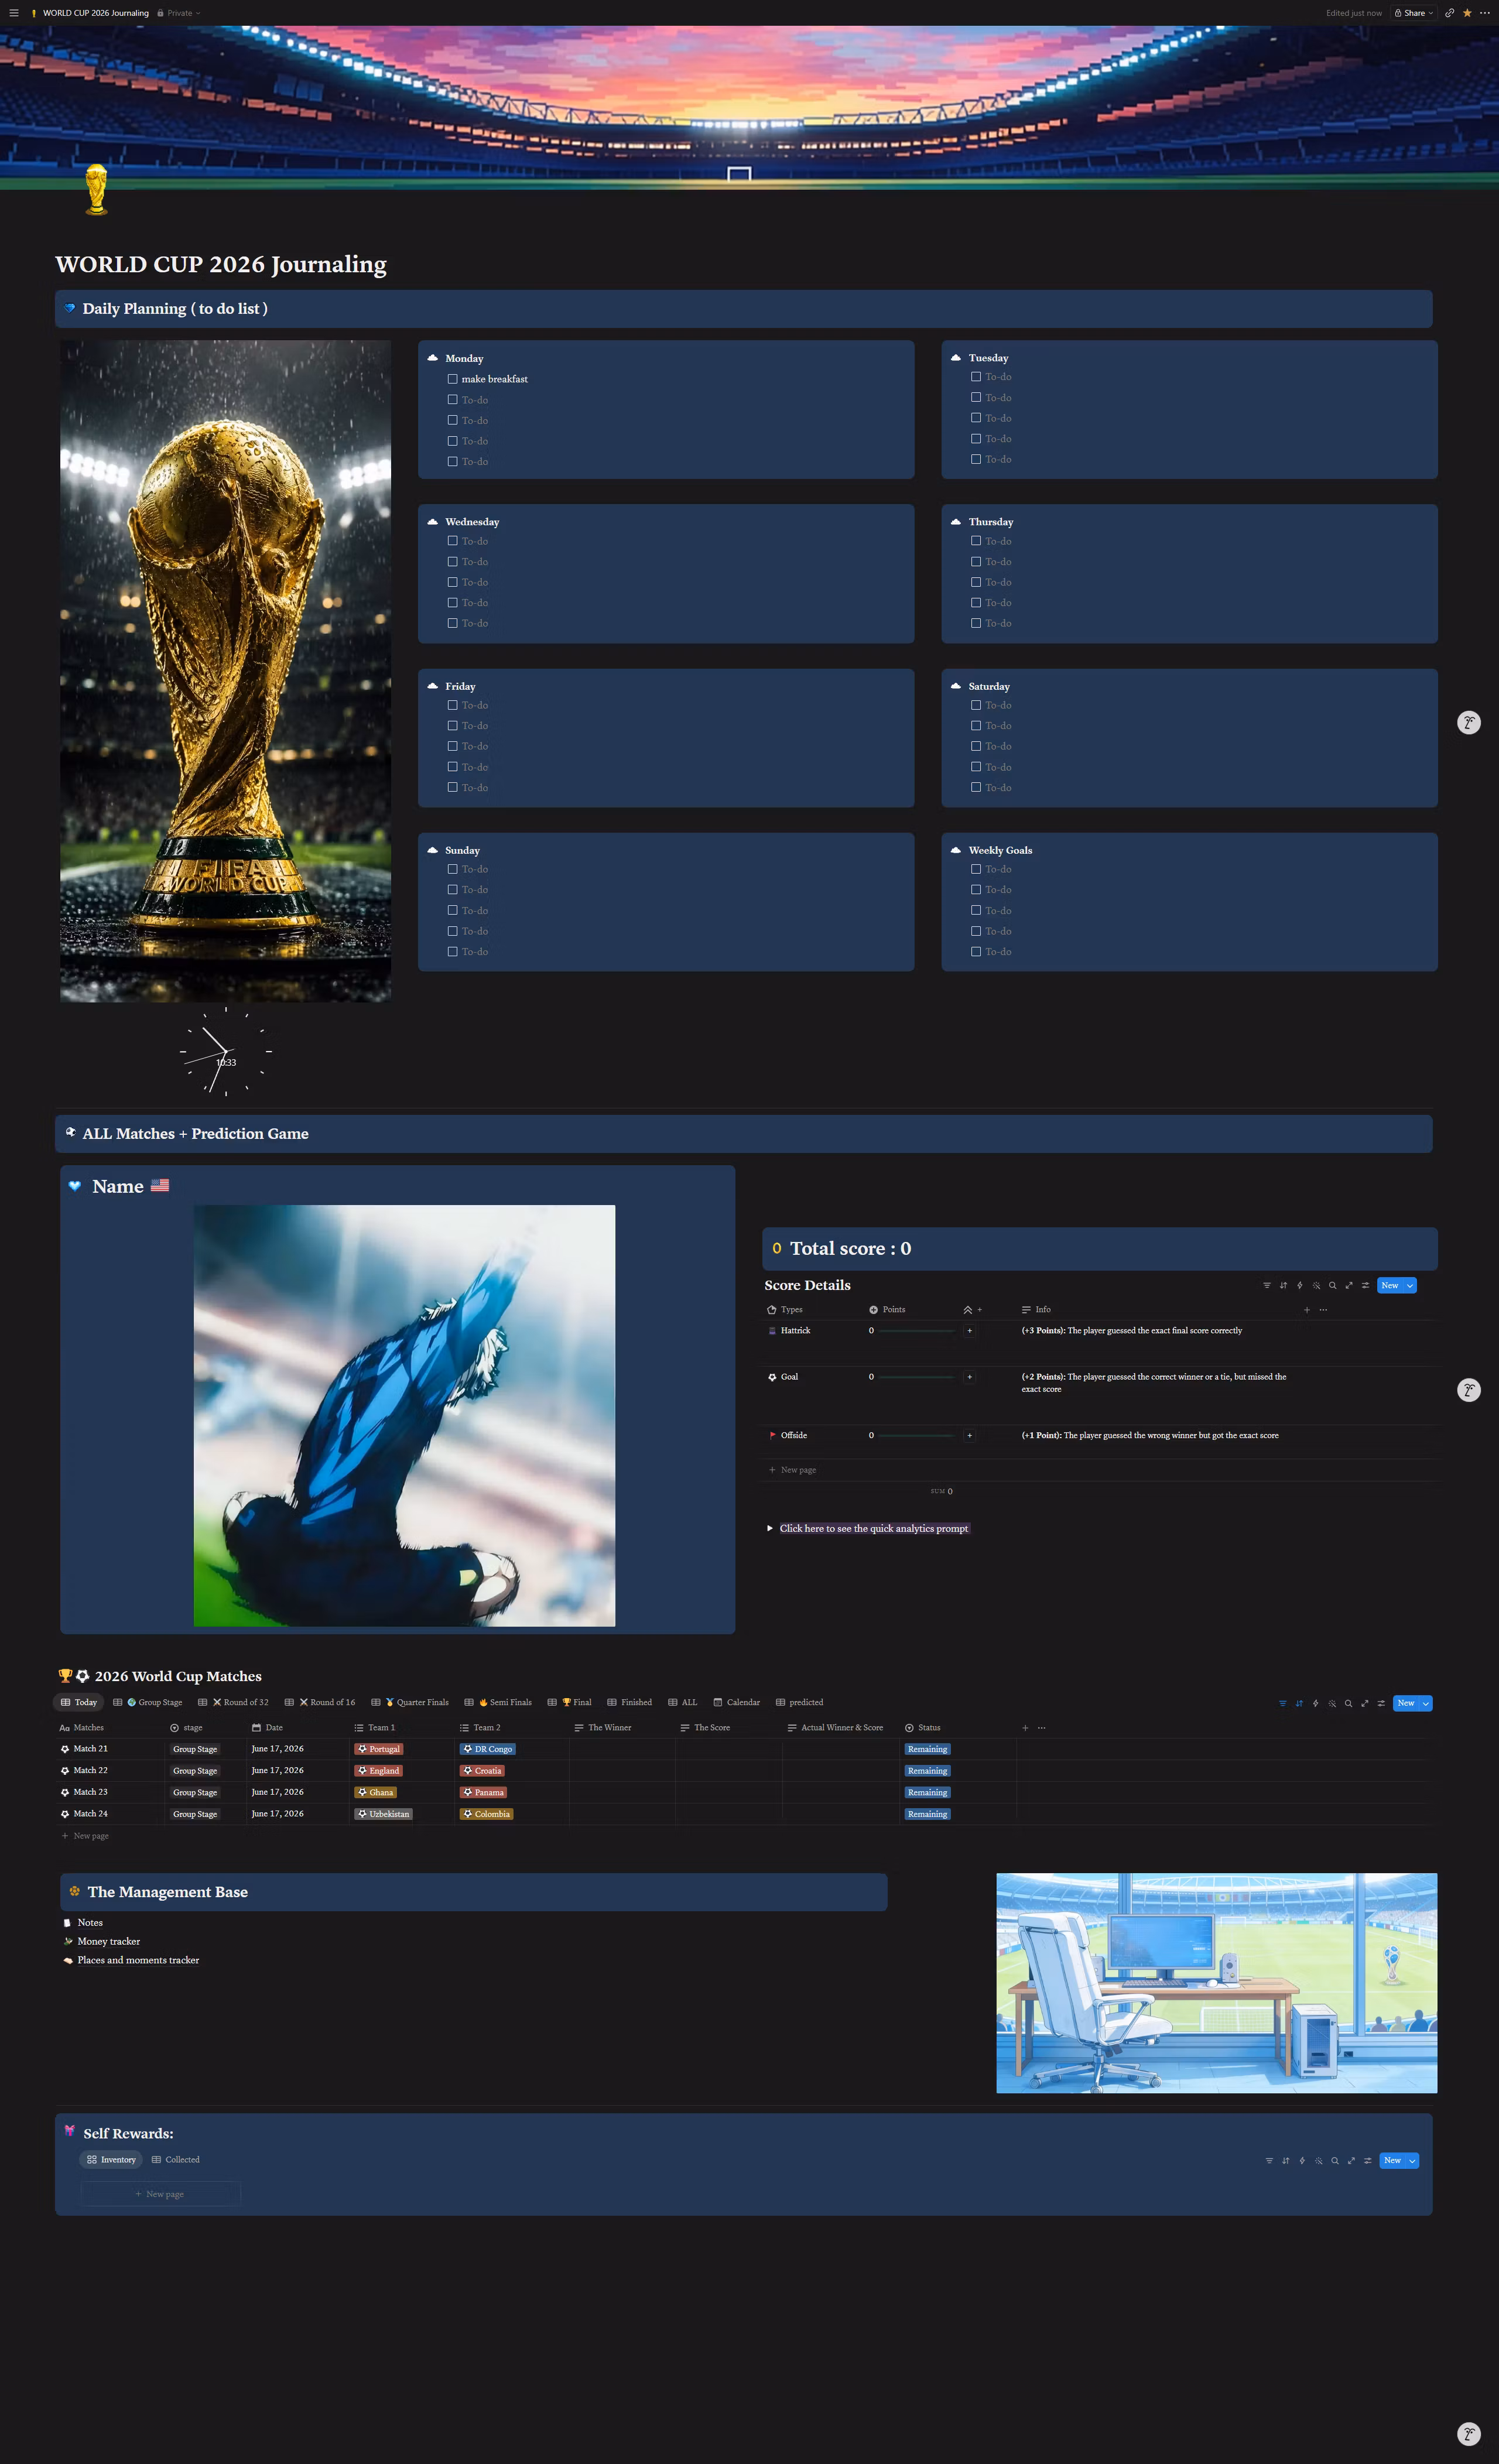Open view settings icon in Score Details
The width and height of the screenshot is (1499, 2464).
[1365, 1286]
